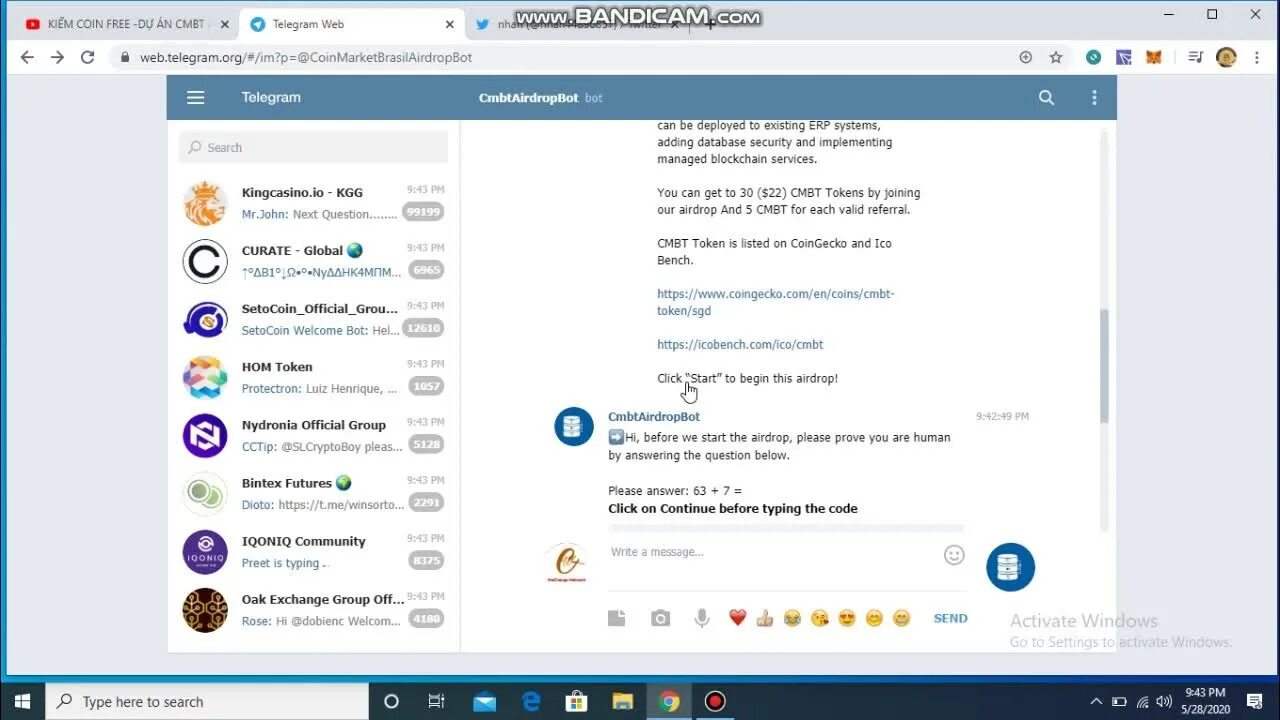Screen dimensions: 1280x720
Task: Attach a file using the document icon
Action: click(x=617, y=618)
